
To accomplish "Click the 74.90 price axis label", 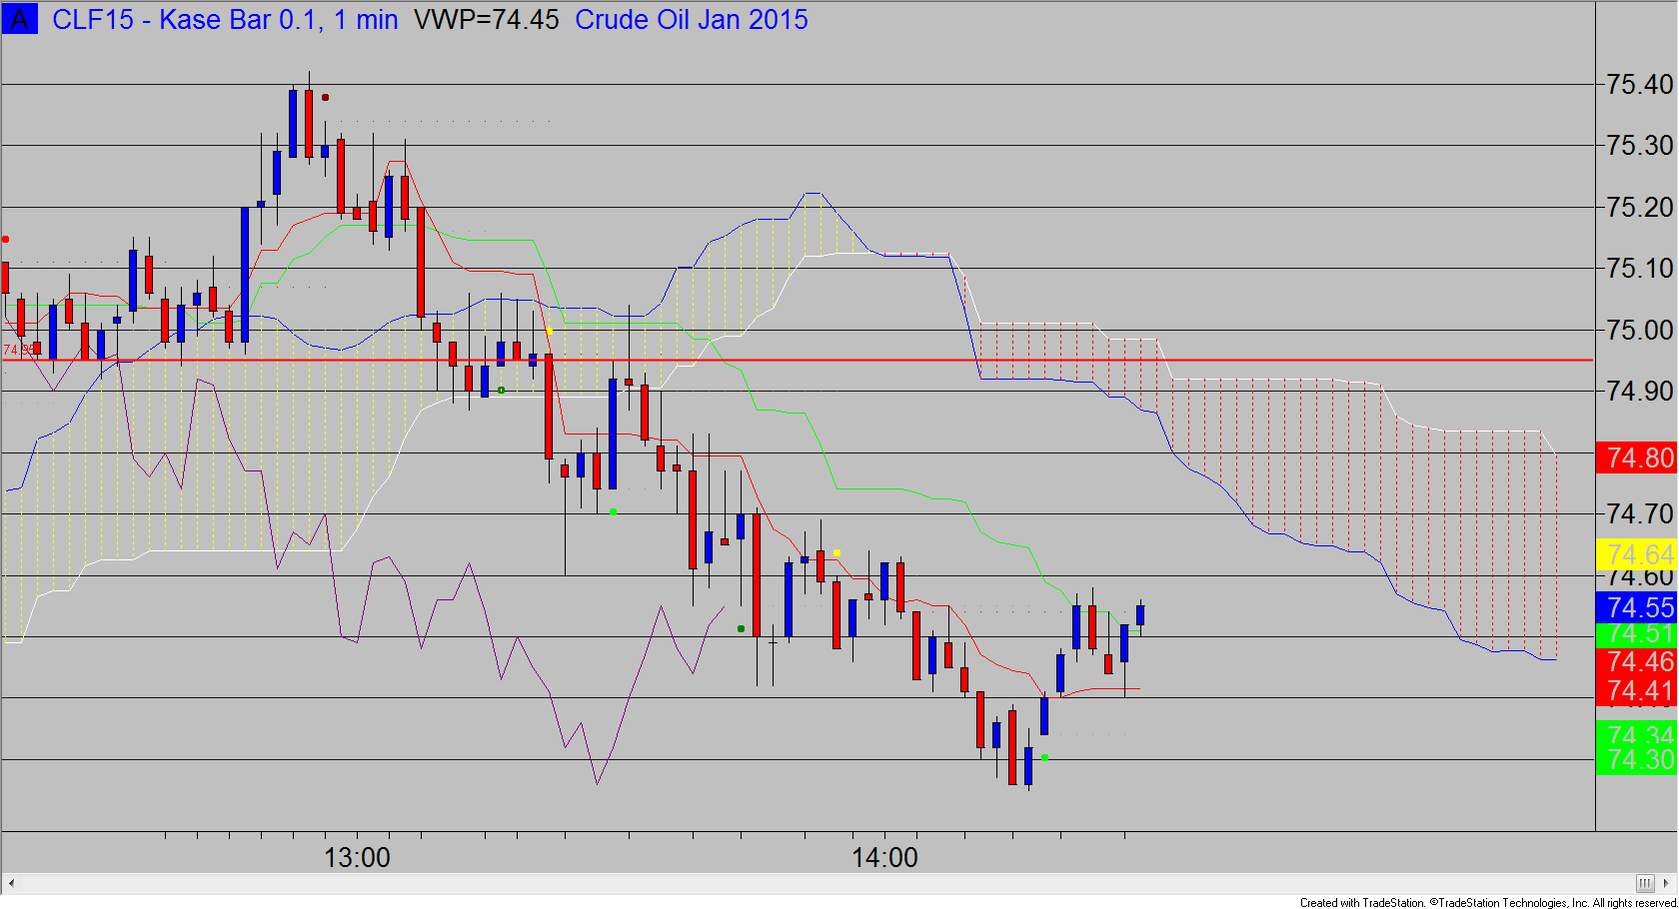I will coord(1639,391).
